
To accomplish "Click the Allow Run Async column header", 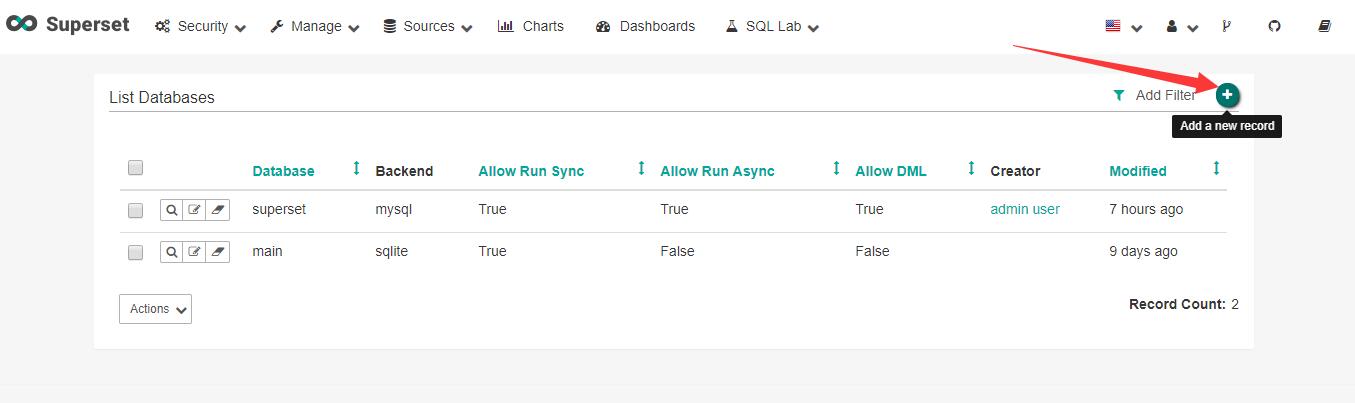I will pos(717,171).
